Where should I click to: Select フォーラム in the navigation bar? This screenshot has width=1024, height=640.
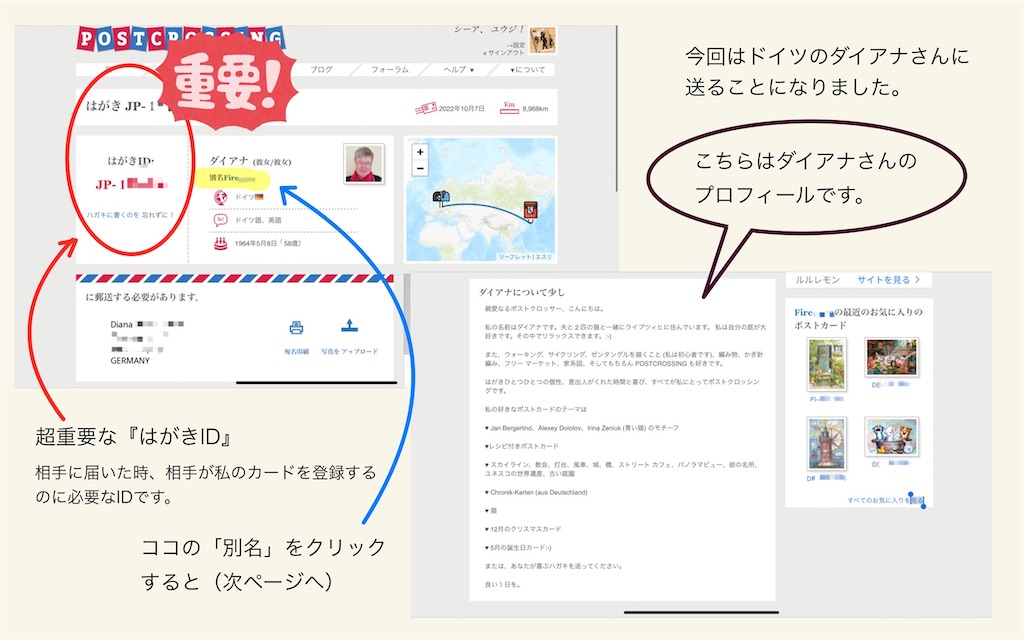(390, 69)
